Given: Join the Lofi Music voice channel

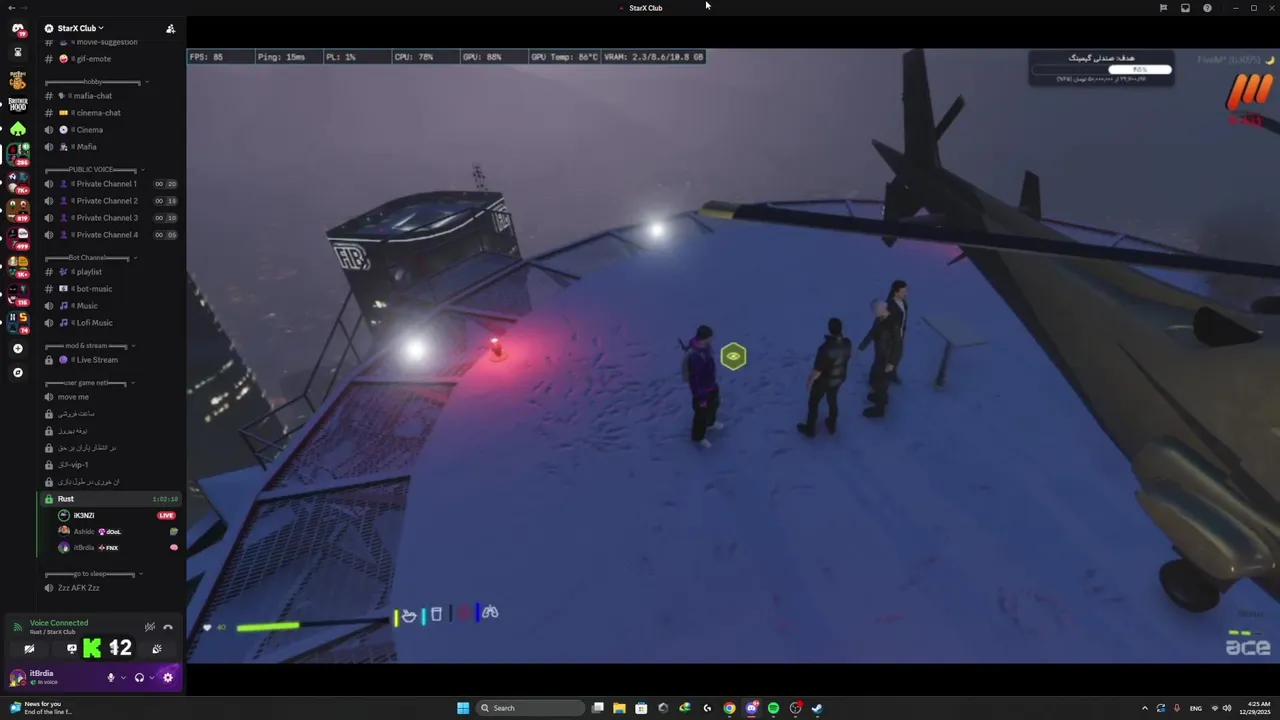Looking at the screenshot, I should click(110, 323).
